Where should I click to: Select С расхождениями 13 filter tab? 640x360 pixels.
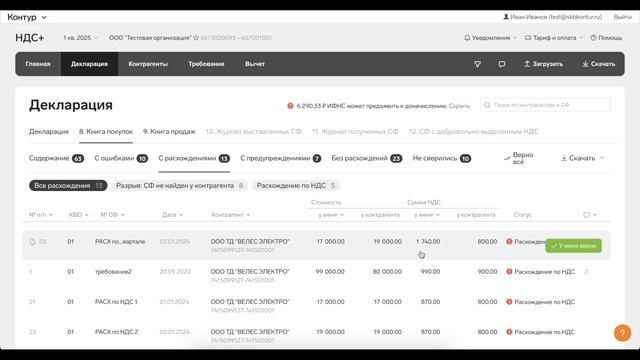pyautogui.click(x=194, y=158)
